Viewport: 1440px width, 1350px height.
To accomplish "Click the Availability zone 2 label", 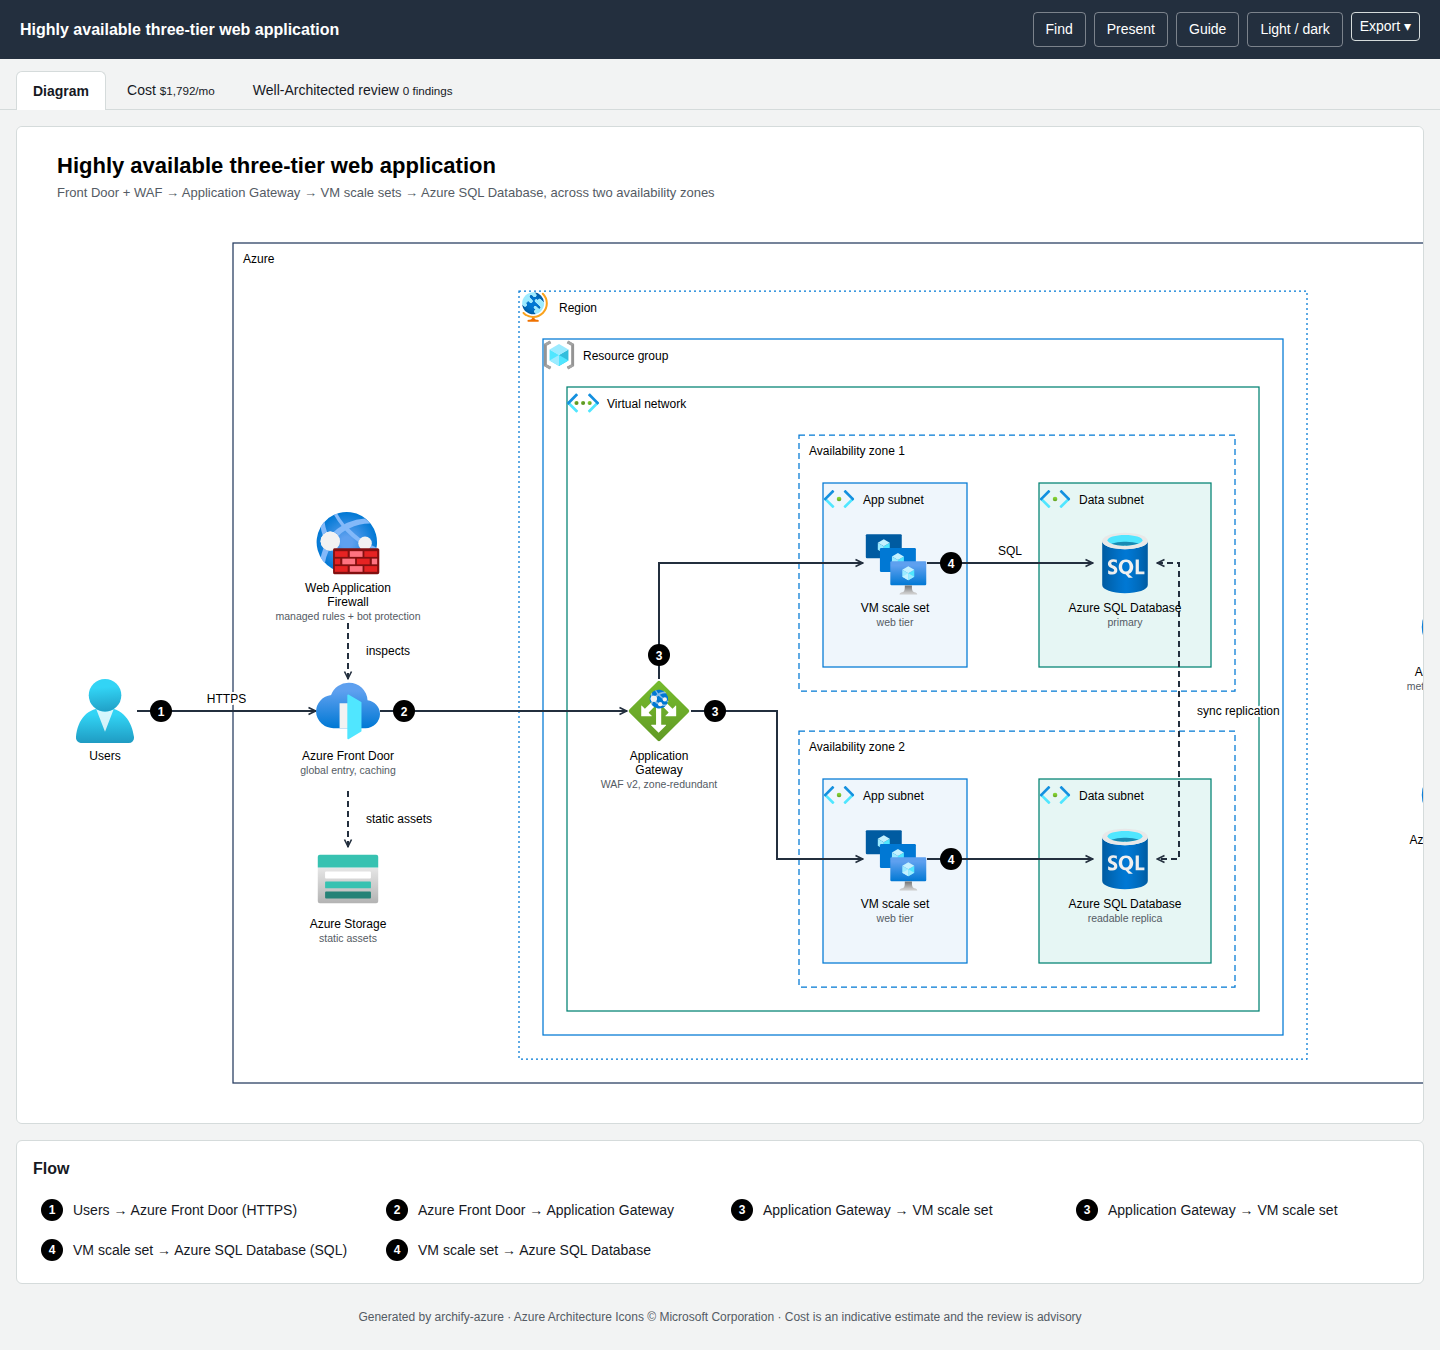I will point(857,747).
